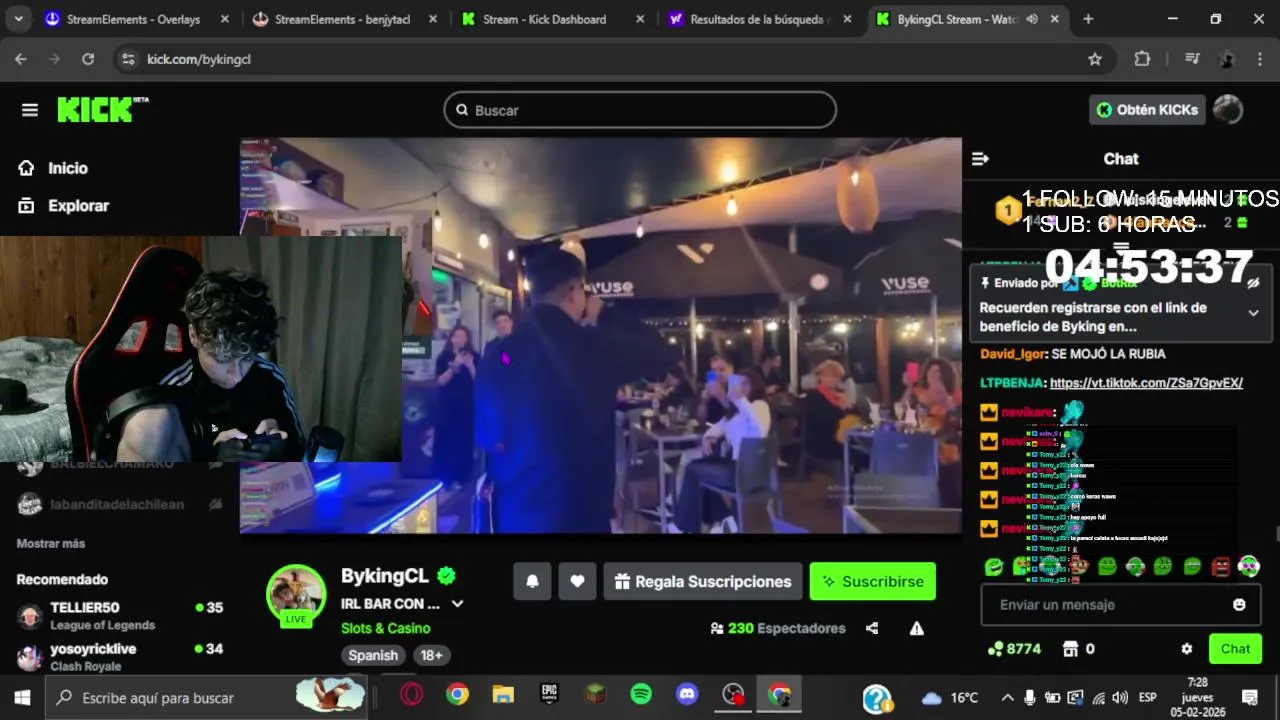Open Minecraft from the taskbar

(595, 694)
